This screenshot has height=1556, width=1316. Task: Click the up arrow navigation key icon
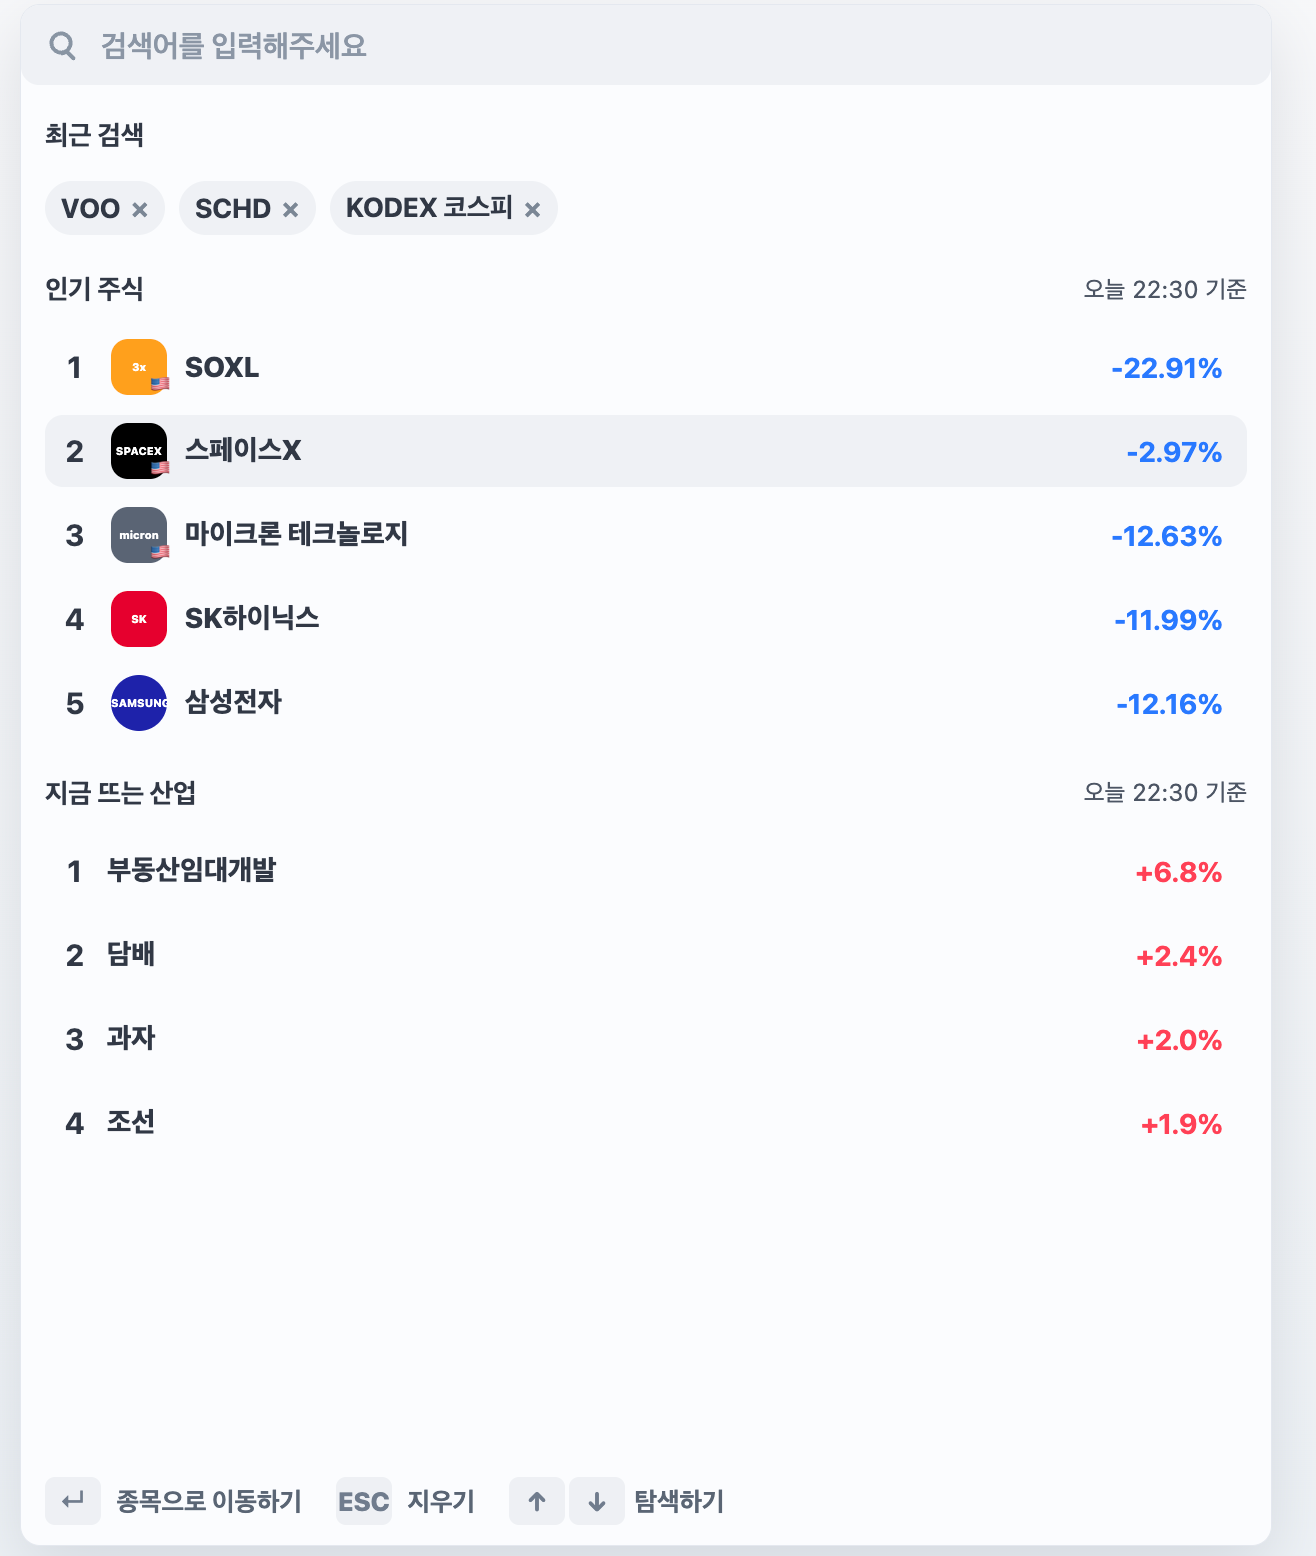click(x=537, y=1501)
